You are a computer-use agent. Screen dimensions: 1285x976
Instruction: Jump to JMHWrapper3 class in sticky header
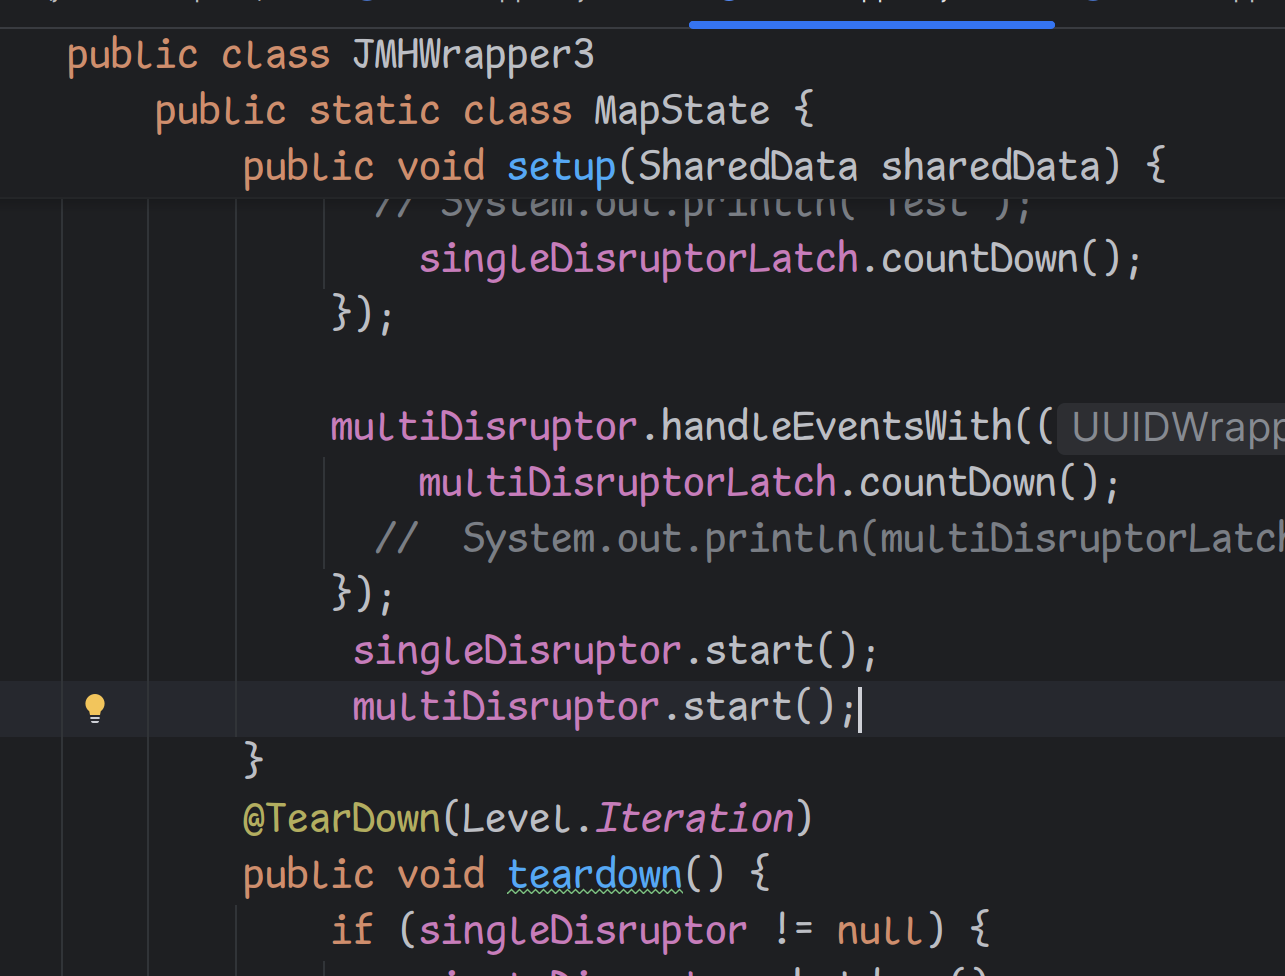473,54
